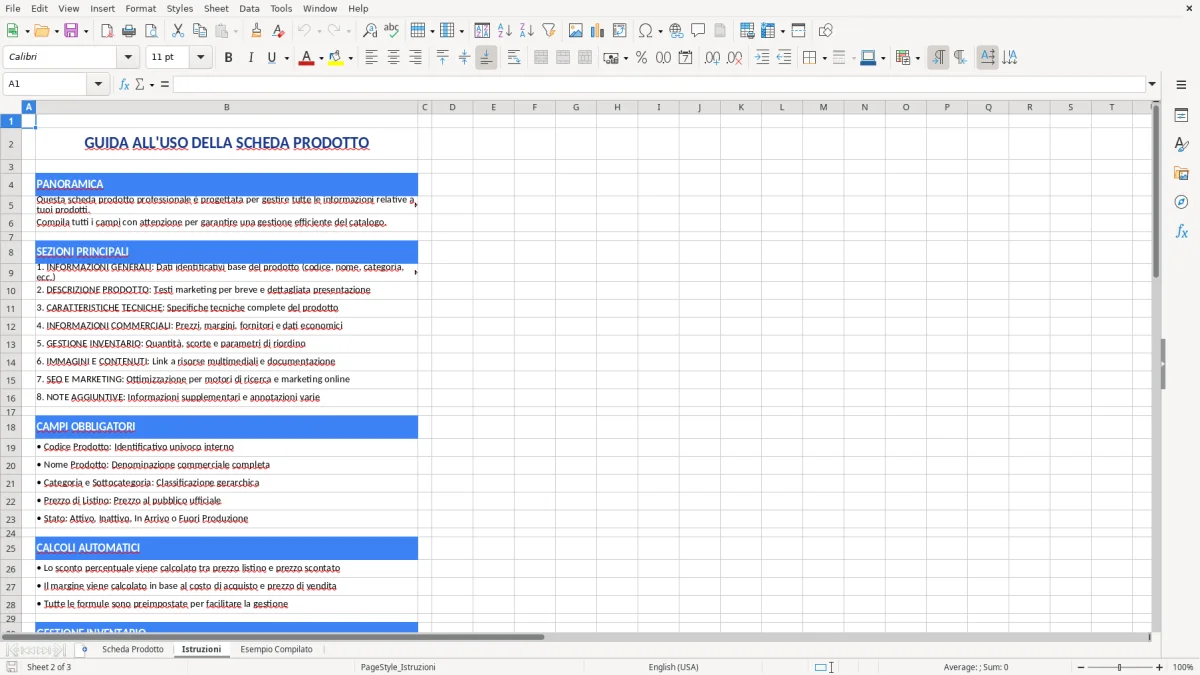The height and width of the screenshot is (675, 1200).
Task: Sort descending Z to A
Action: [x=527, y=31]
